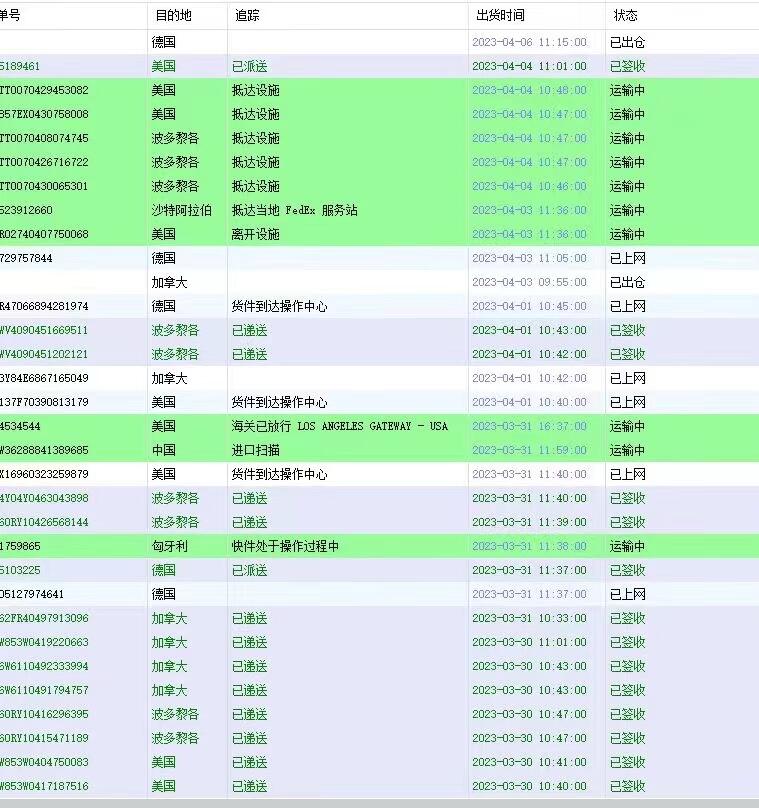Viewport: 759px width, 808px height.
Task: Select the row with 沙特阿拉伯 destination
Action: click(181, 210)
